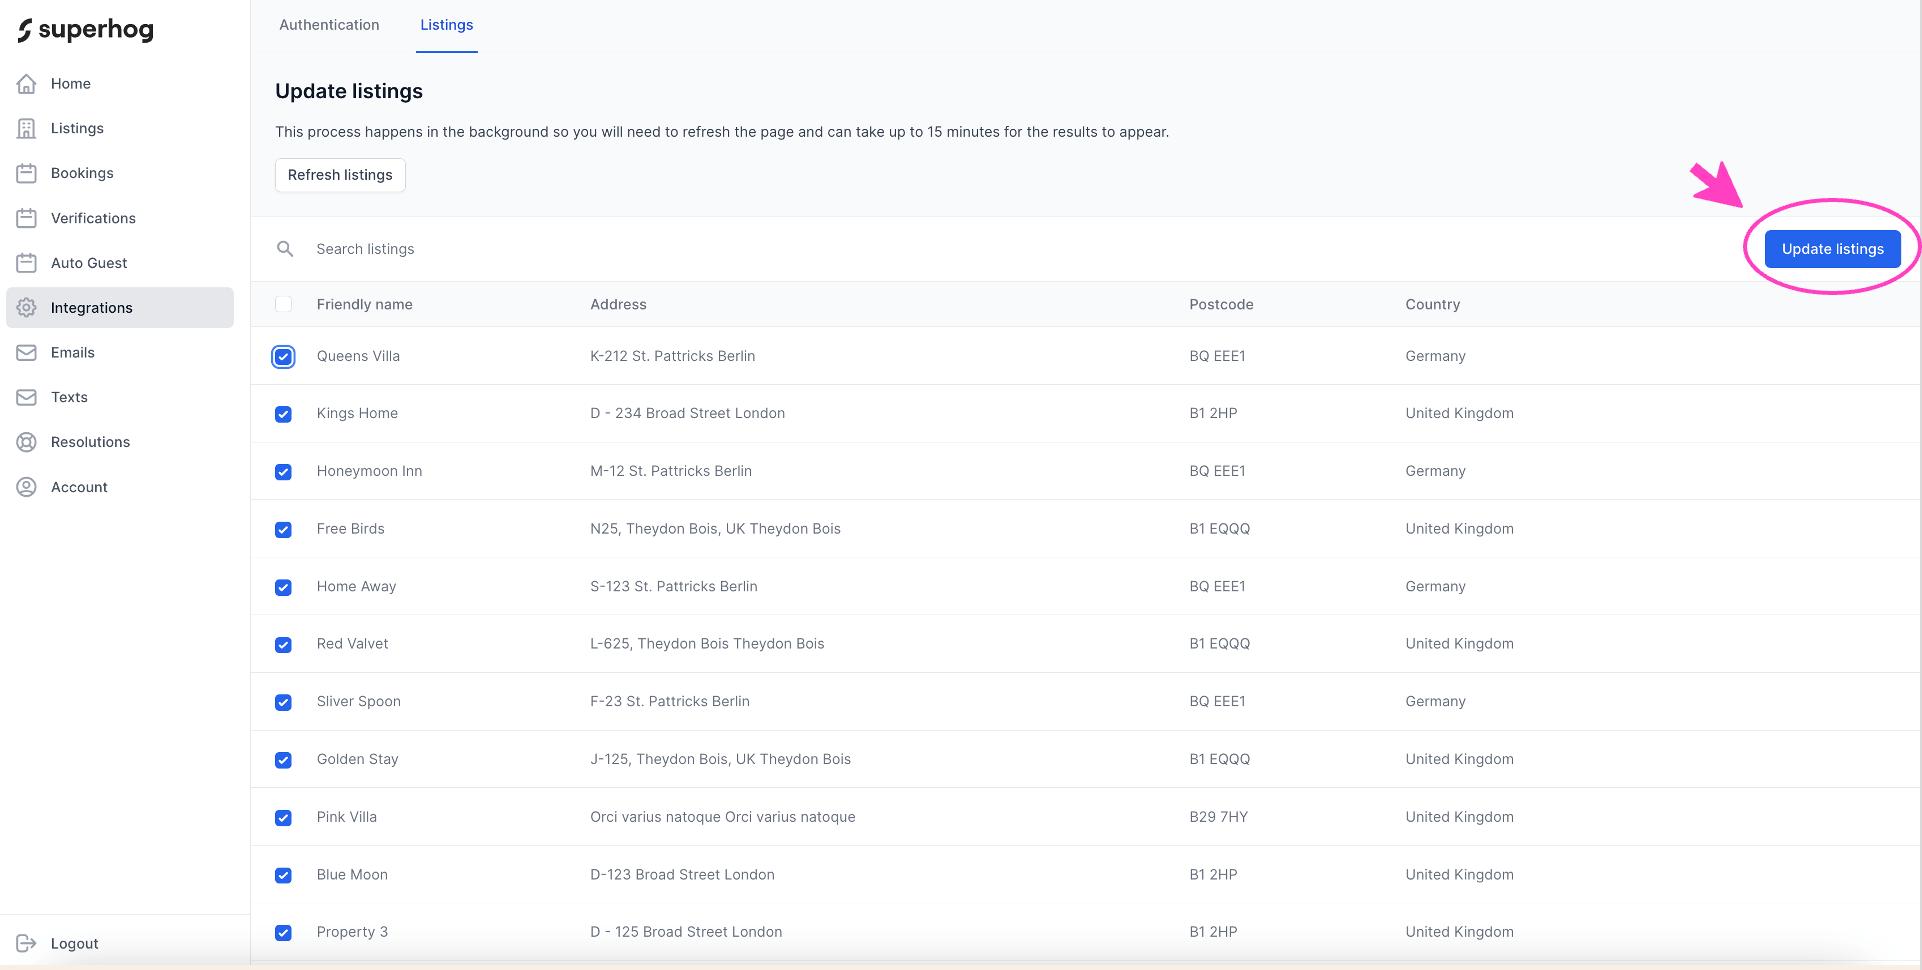Click the Refresh listings button
The width and height of the screenshot is (1922, 970).
pos(340,175)
